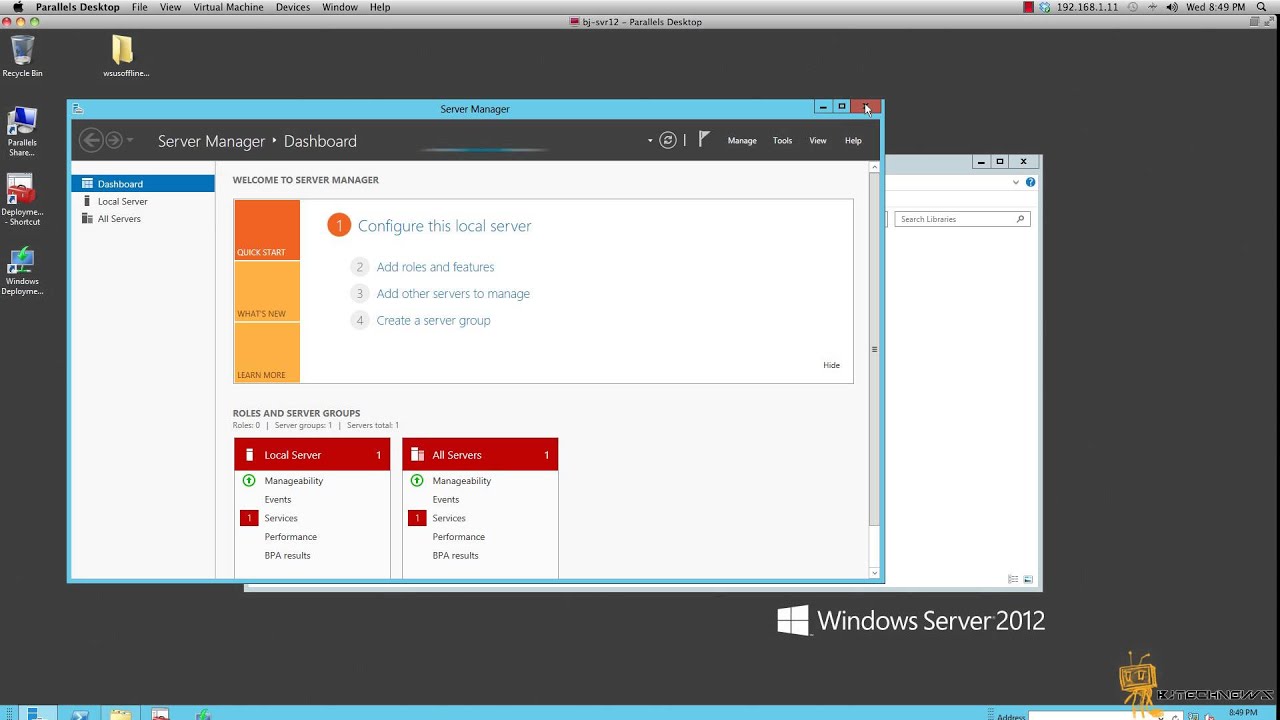
Task: Click BPA results in the All Servers tile
Action: click(455, 556)
